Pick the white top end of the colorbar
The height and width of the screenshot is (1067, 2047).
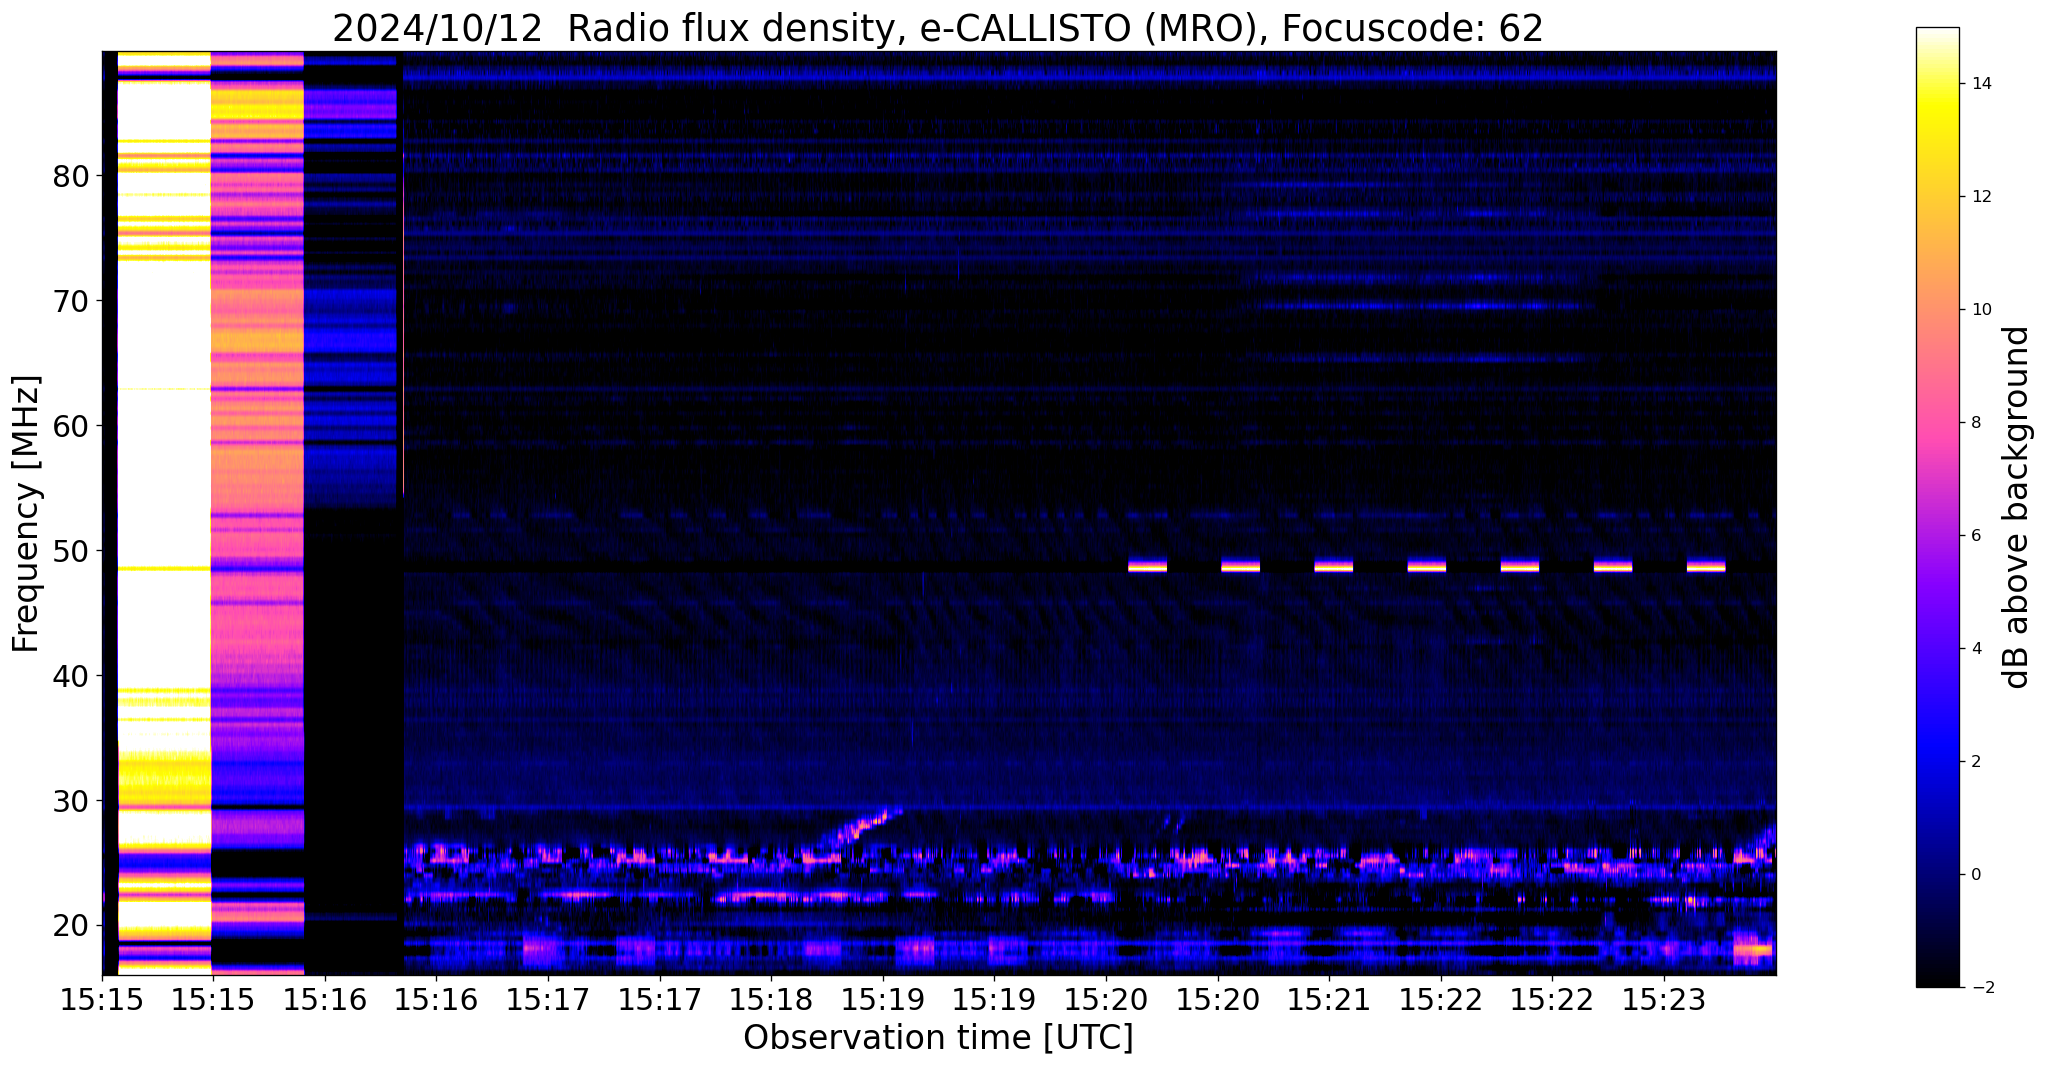[x=1937, y=35]
